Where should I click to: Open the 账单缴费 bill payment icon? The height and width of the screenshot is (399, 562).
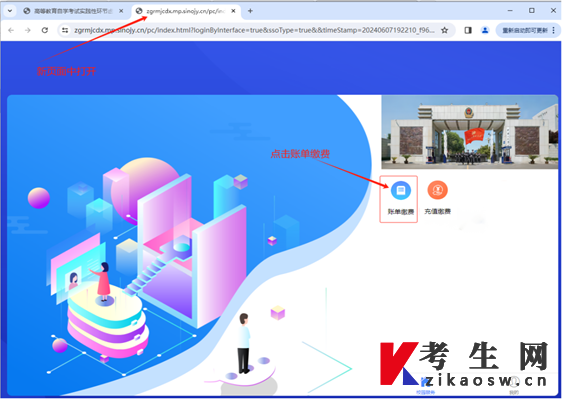click(400, 190)
